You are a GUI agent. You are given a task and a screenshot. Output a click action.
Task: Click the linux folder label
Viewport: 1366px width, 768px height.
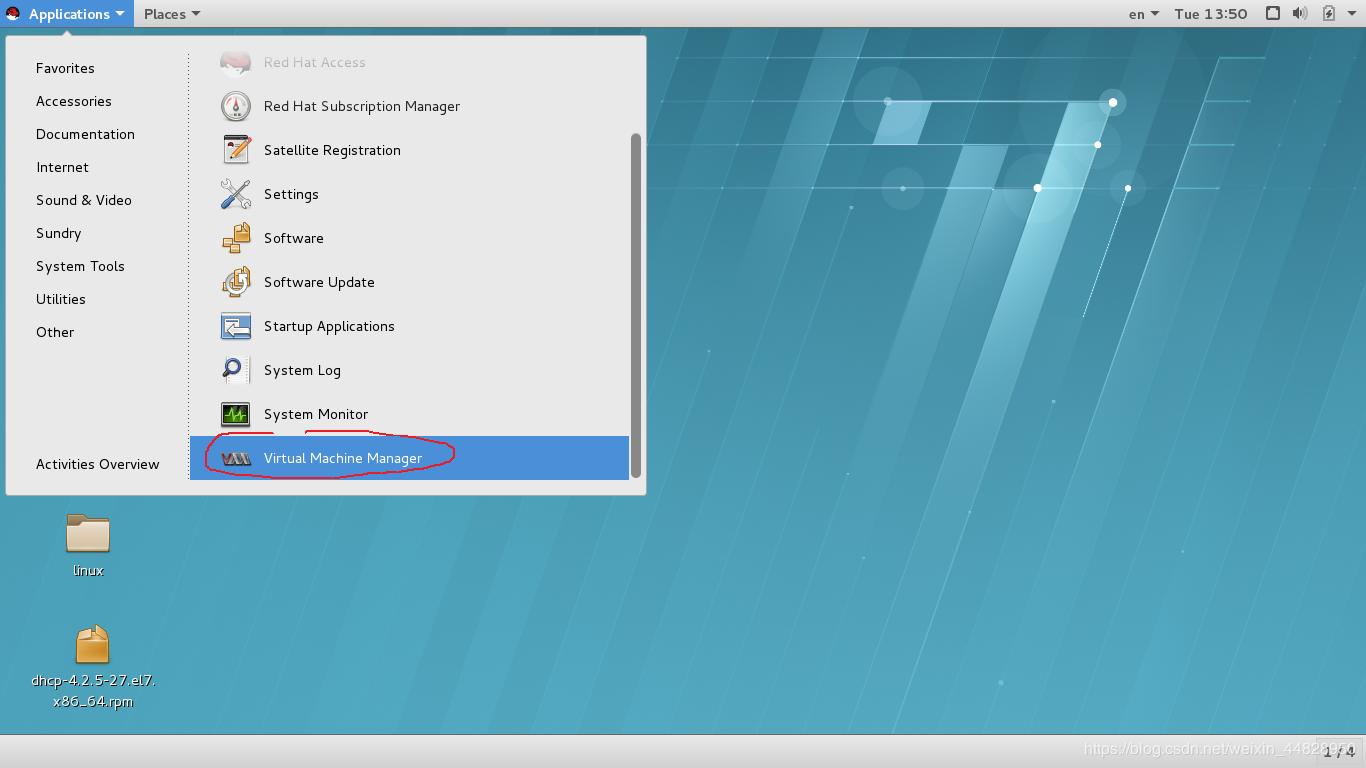coord(88,570)
